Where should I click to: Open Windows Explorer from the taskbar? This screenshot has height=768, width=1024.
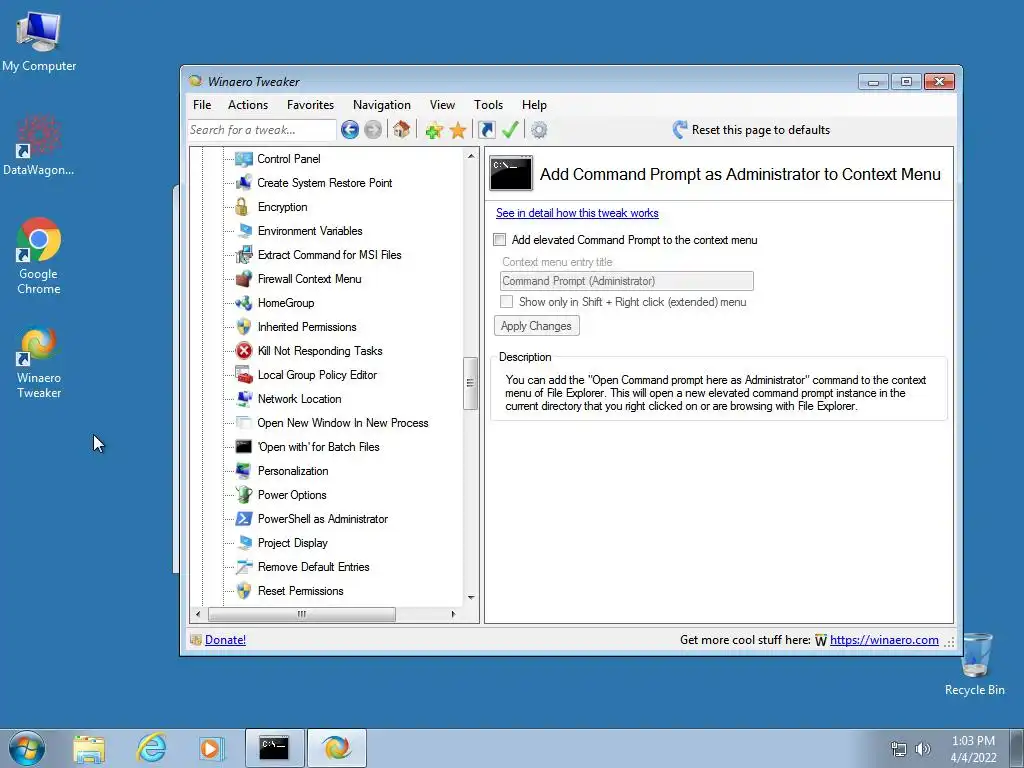pyautogui.click(x=89, y=748)
